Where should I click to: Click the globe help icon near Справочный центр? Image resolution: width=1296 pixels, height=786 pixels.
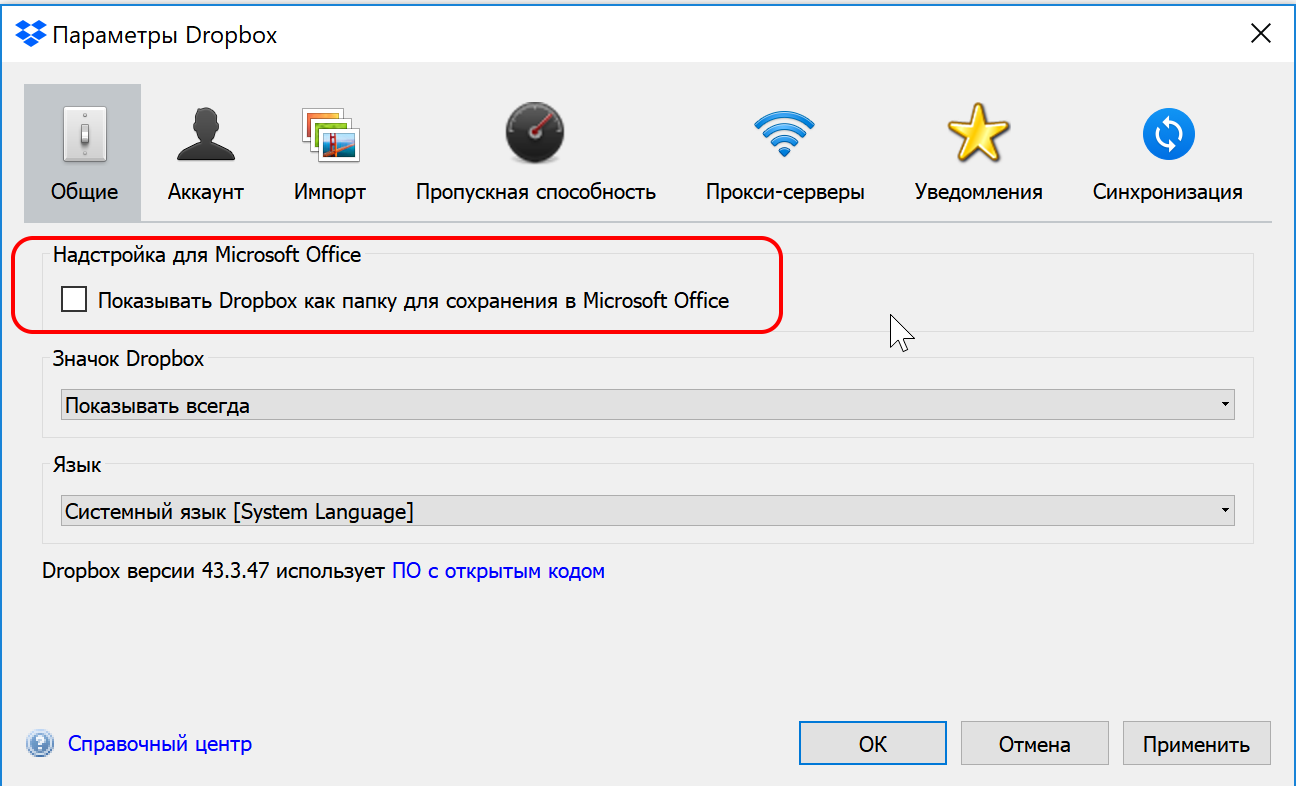point(39,743)
